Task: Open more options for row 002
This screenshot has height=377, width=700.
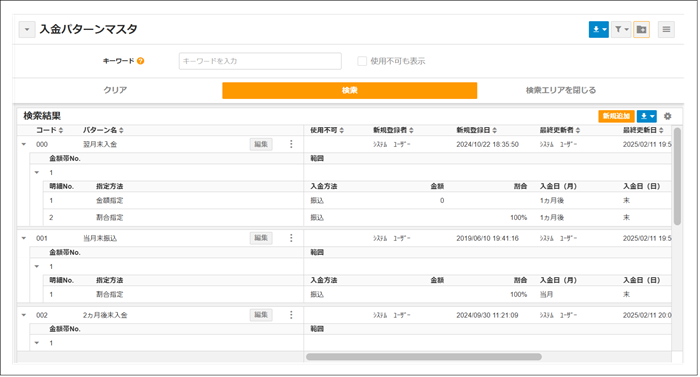Action: [291, 314]
